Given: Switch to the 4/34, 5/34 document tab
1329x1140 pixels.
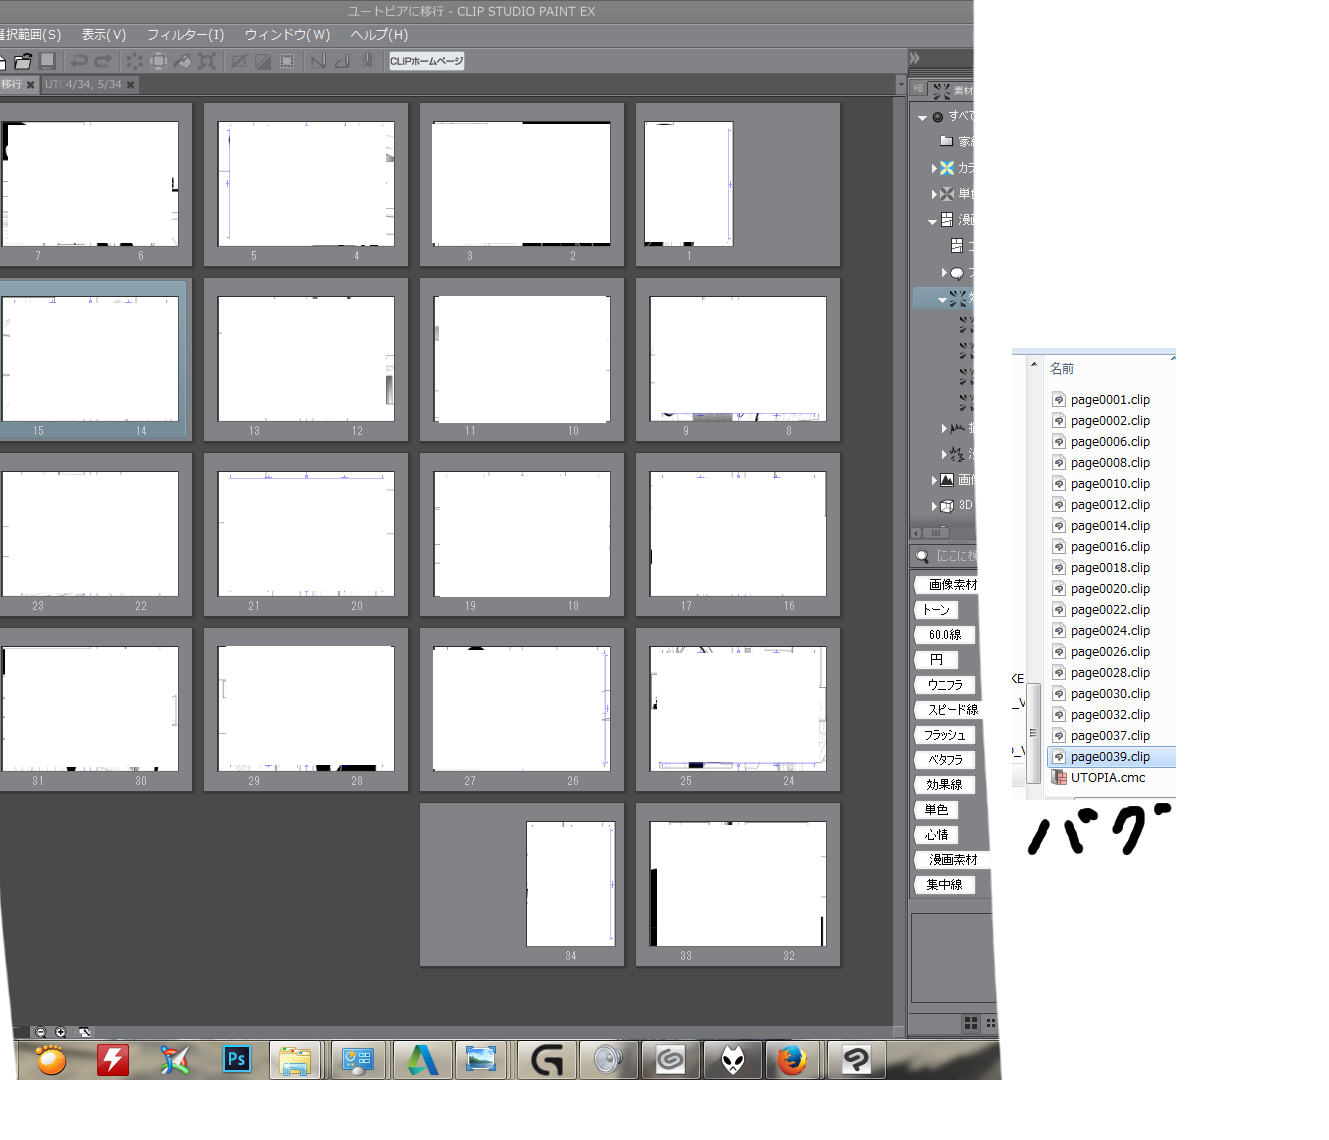Looking at the screenshot, I should point(83,85).
